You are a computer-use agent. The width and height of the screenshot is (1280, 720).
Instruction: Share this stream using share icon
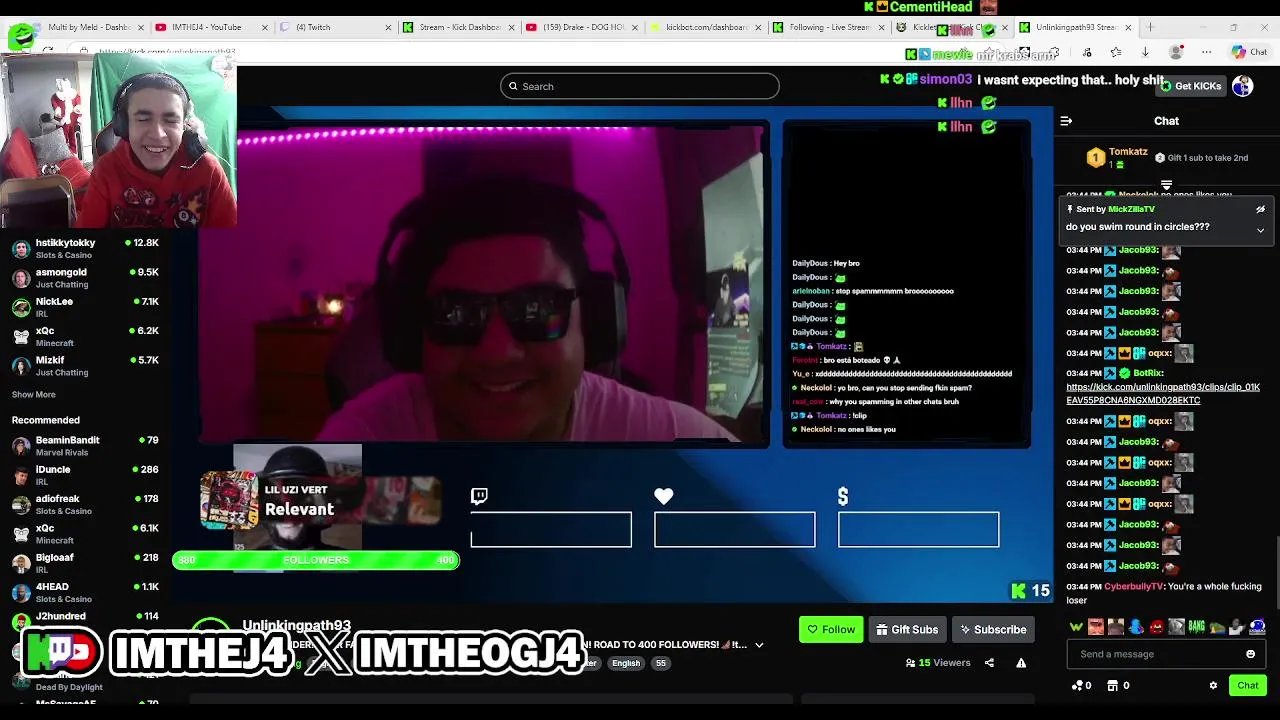(989, 663)
